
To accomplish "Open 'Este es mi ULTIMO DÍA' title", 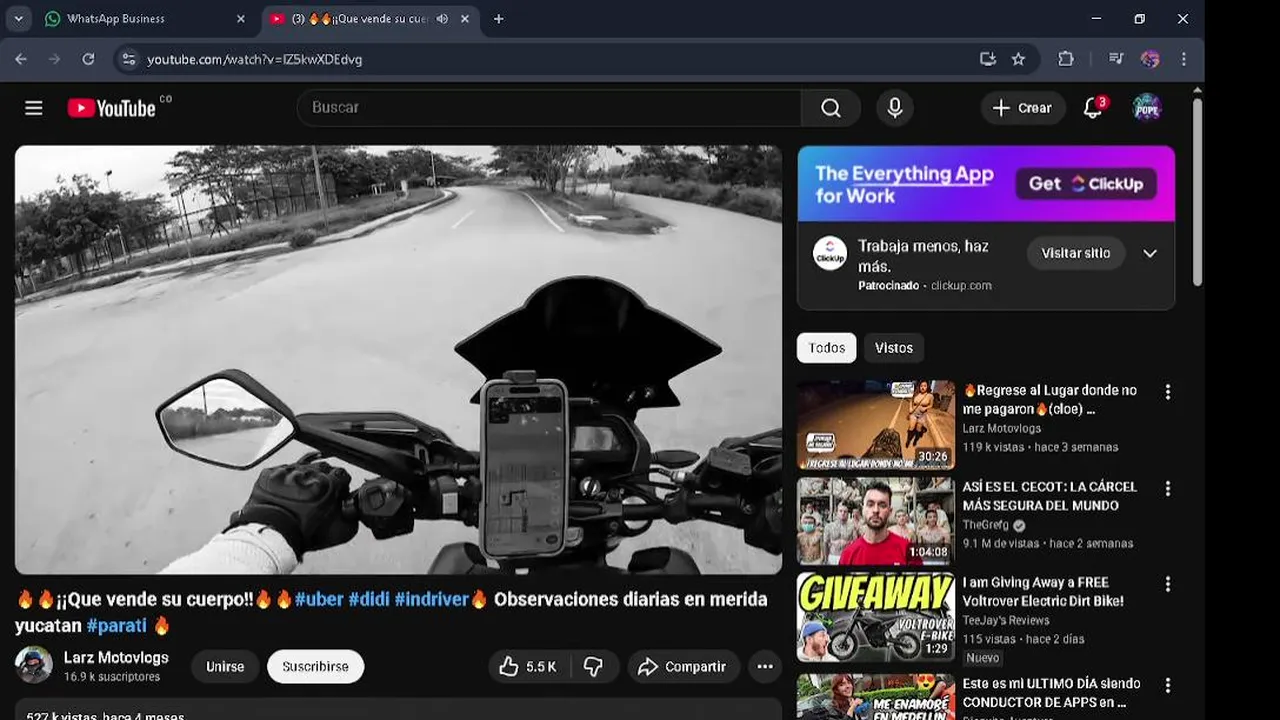I will point(1052,693).
